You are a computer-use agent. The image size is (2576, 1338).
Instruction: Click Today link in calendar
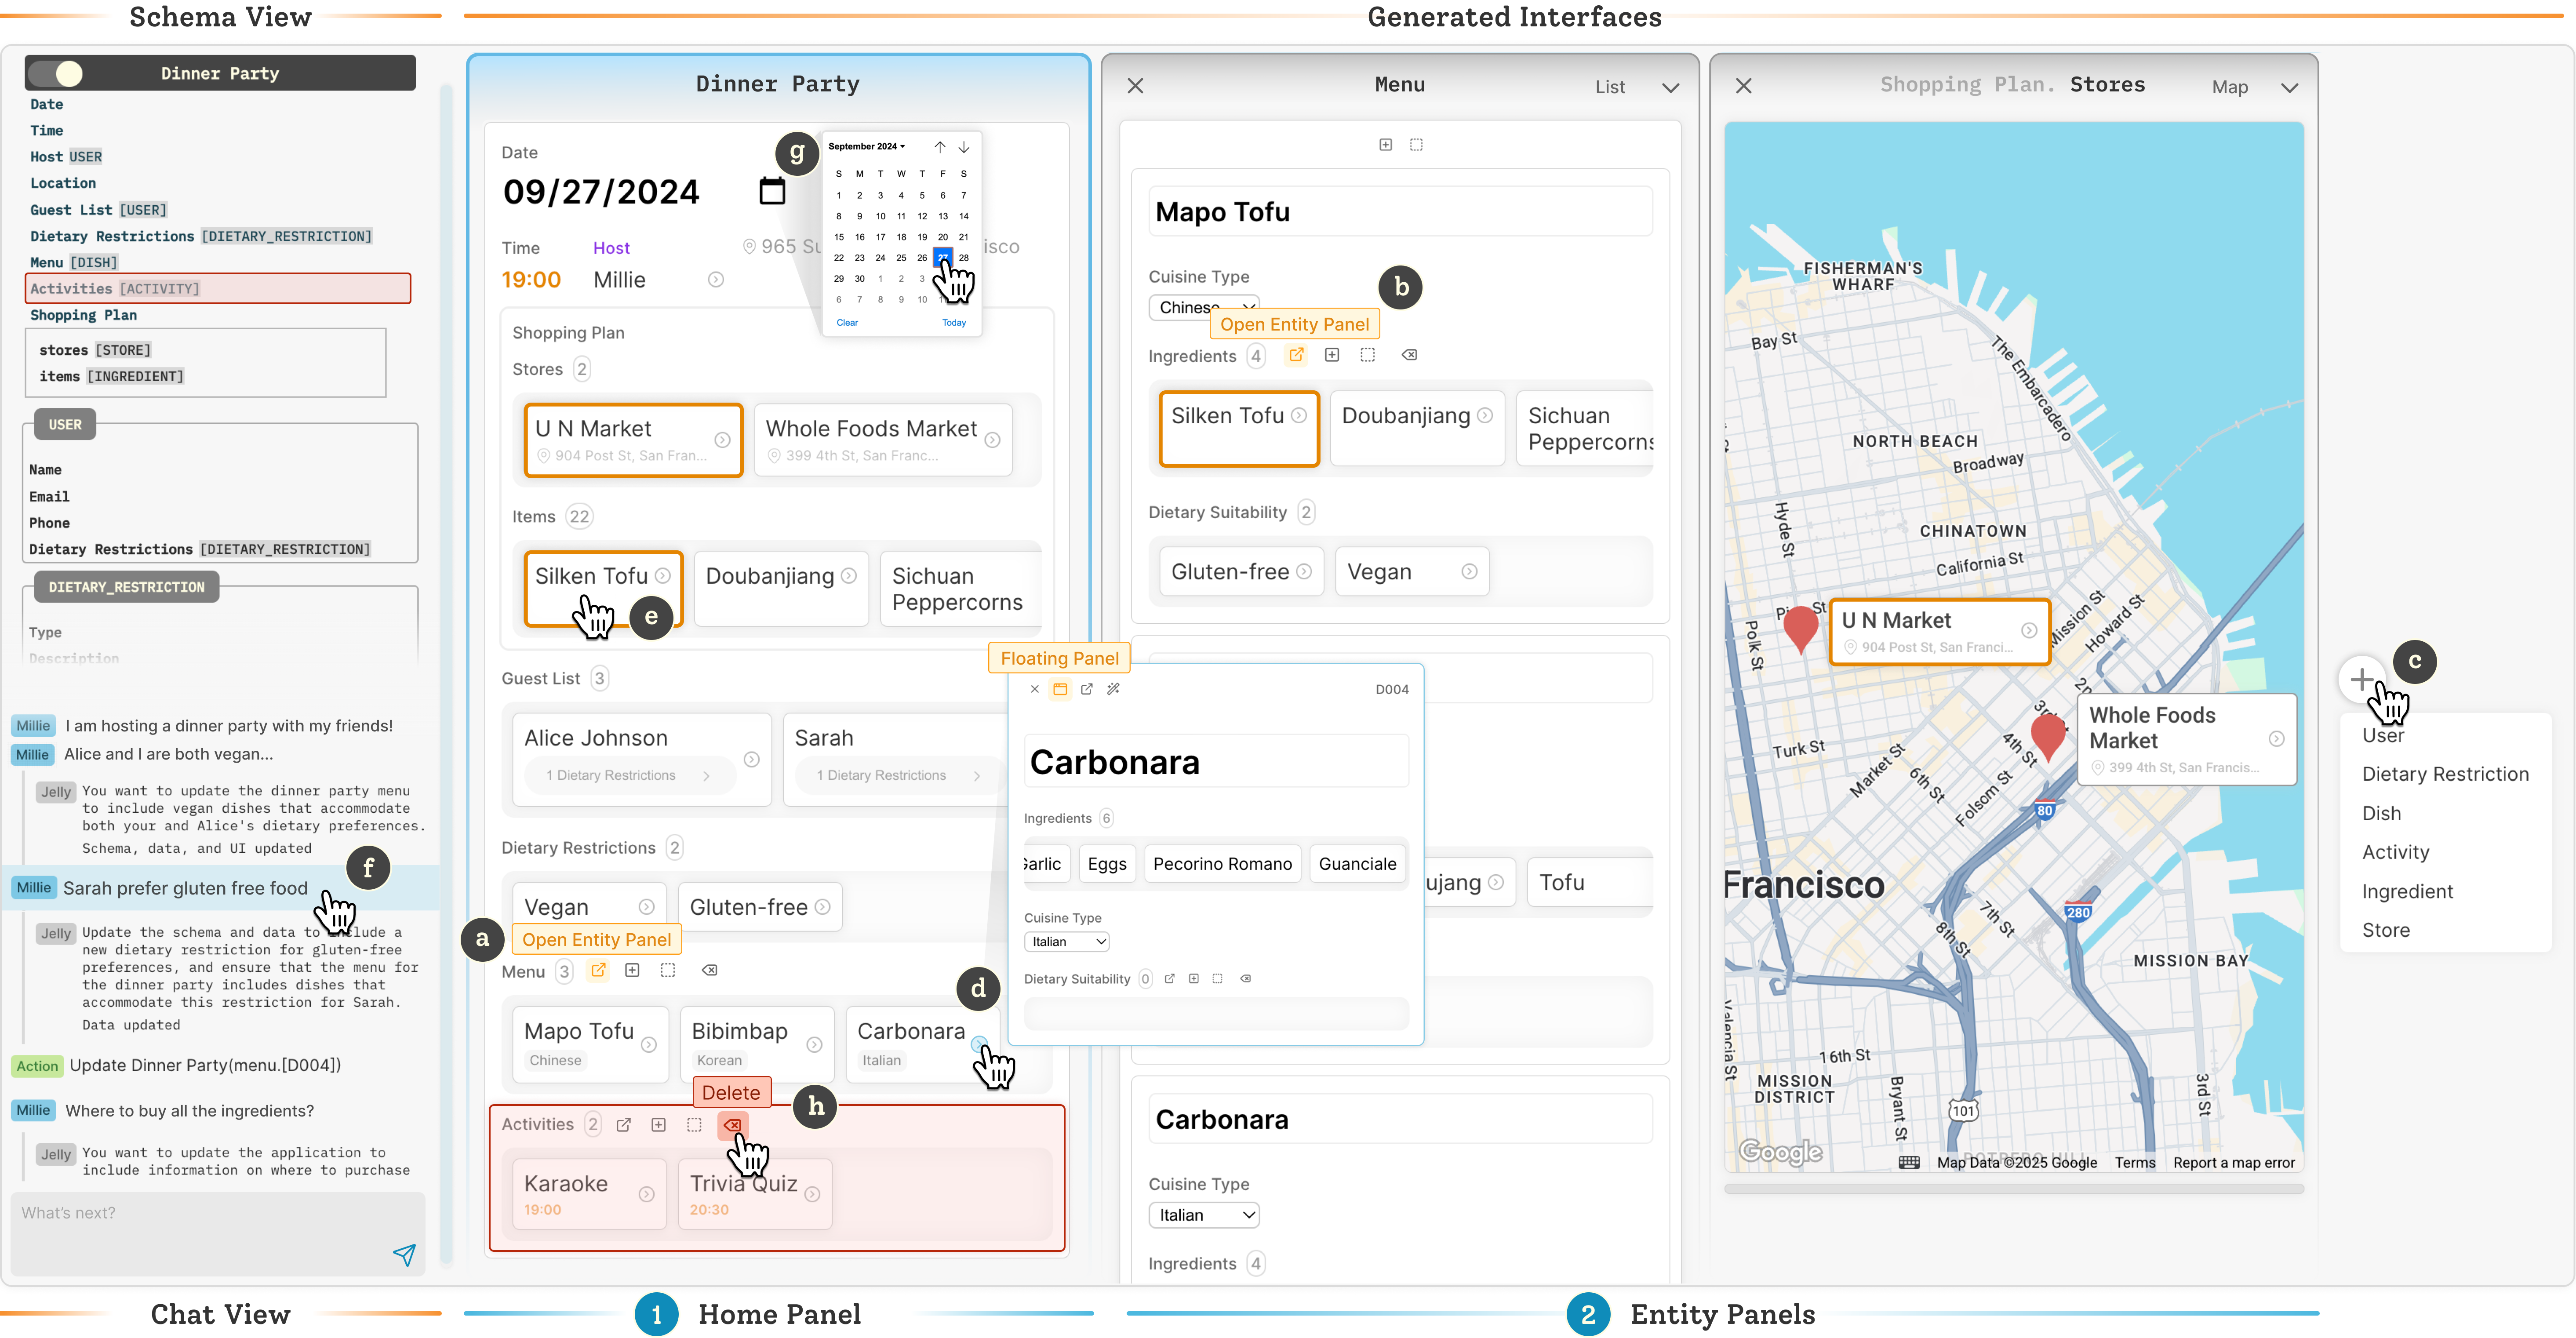(x=953, y=322)
